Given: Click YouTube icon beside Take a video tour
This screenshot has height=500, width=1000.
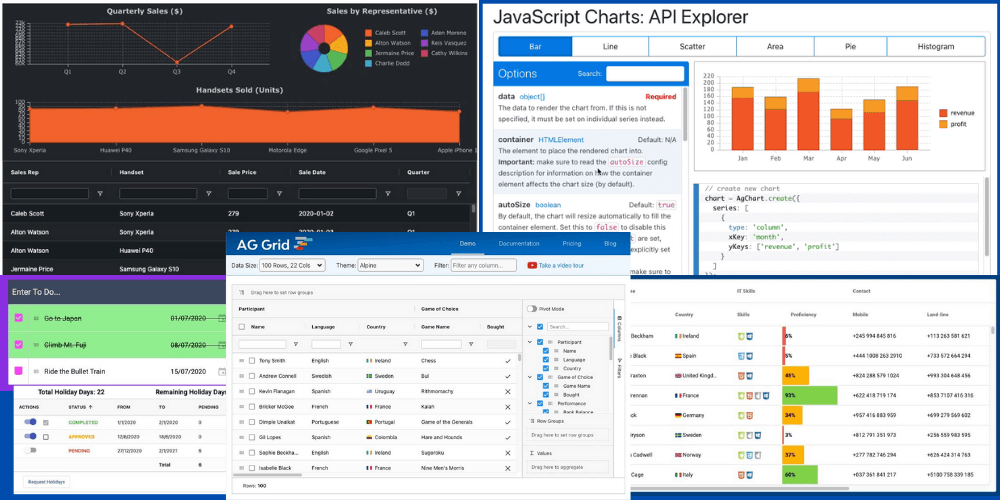Looking at the screenshot, I should point(531,265).
